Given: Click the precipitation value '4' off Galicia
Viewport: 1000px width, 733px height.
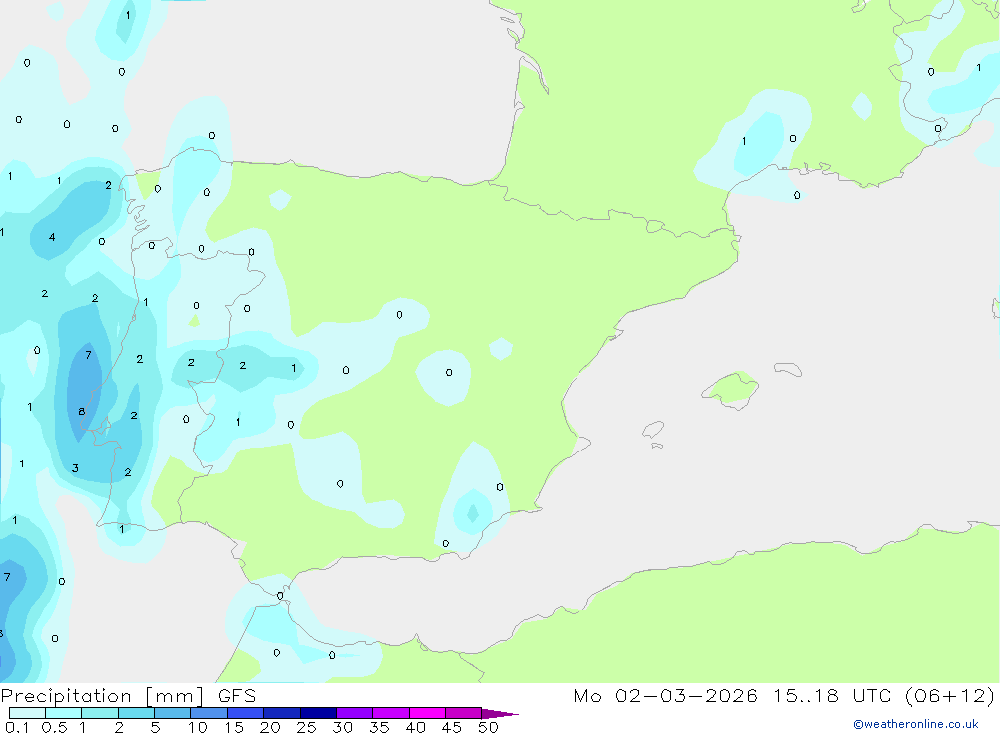Looking at the screenshot, I should coord(52,237).
